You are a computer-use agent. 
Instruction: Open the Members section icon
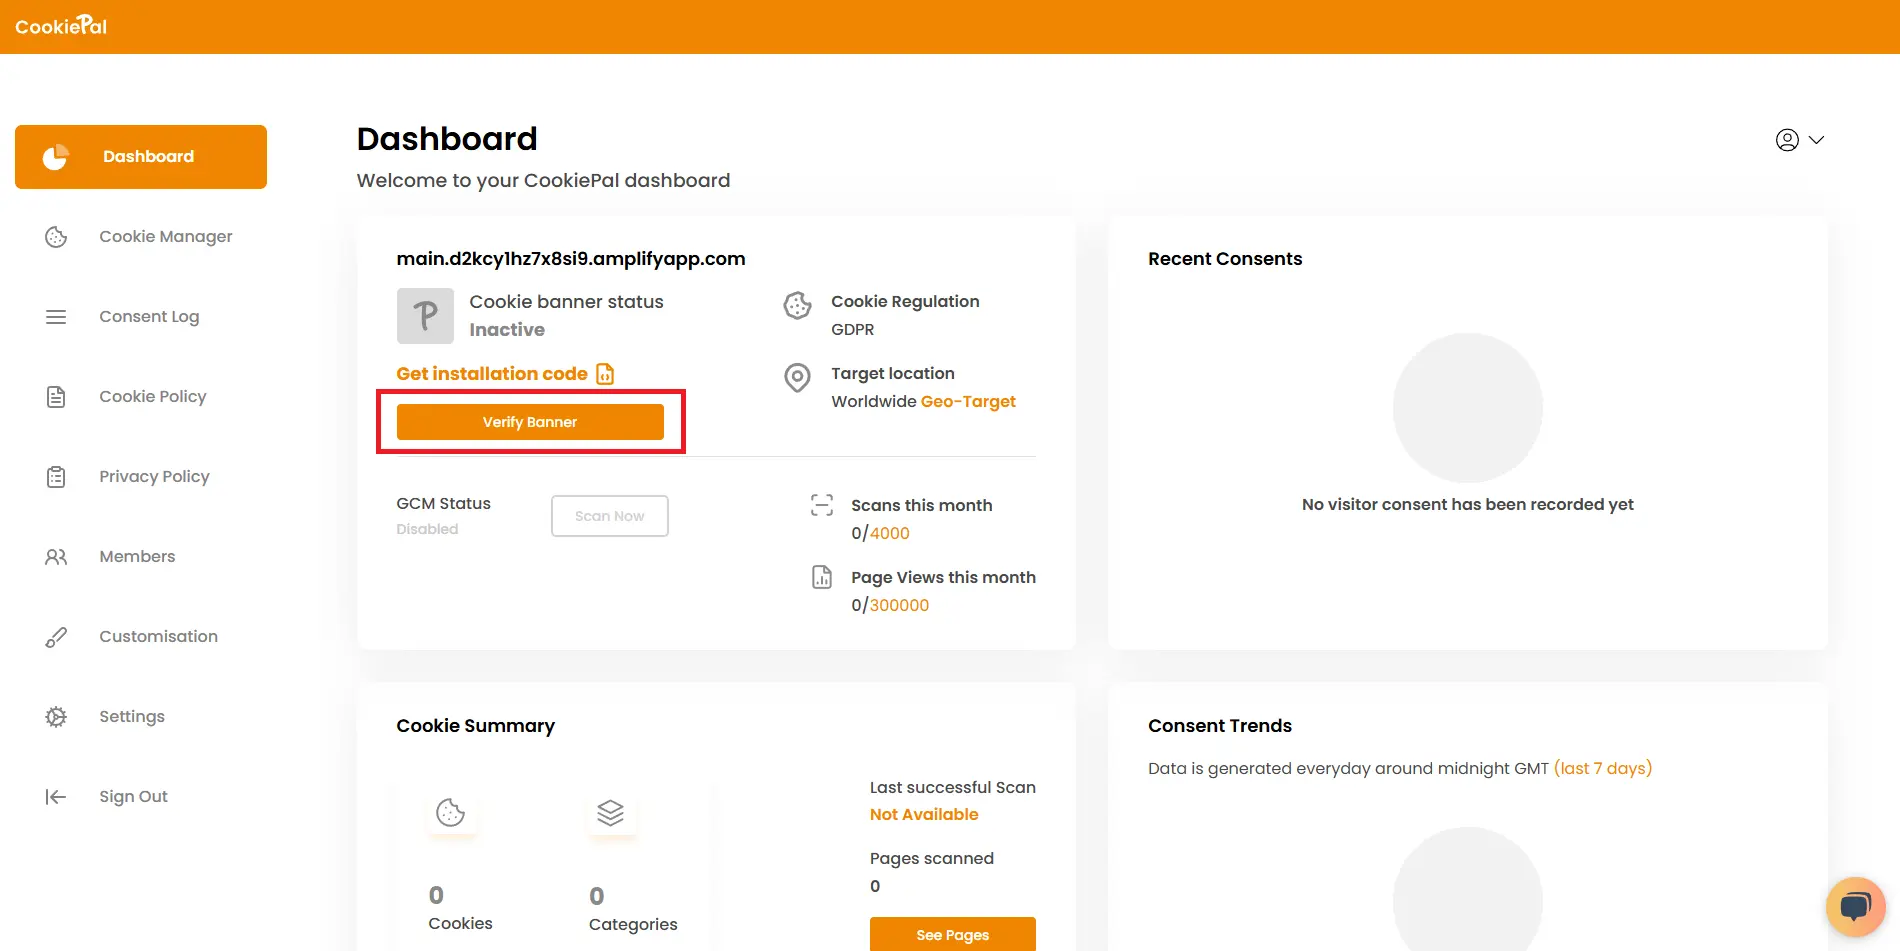click(x=56, y=556)
